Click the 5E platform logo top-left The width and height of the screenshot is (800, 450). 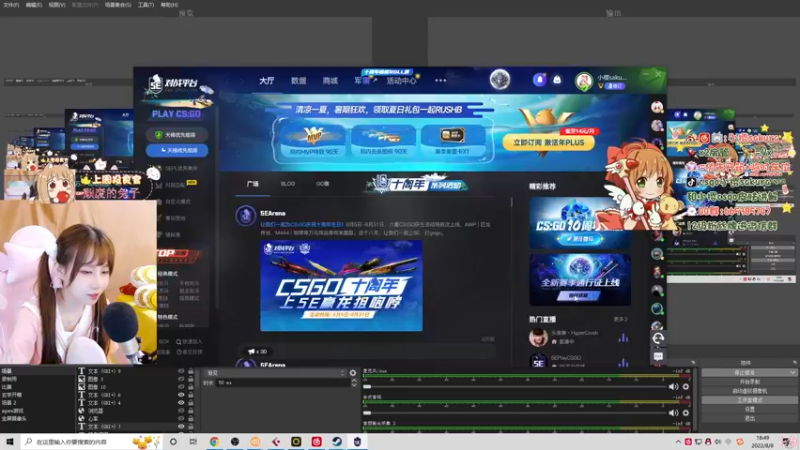coord(172,83)
